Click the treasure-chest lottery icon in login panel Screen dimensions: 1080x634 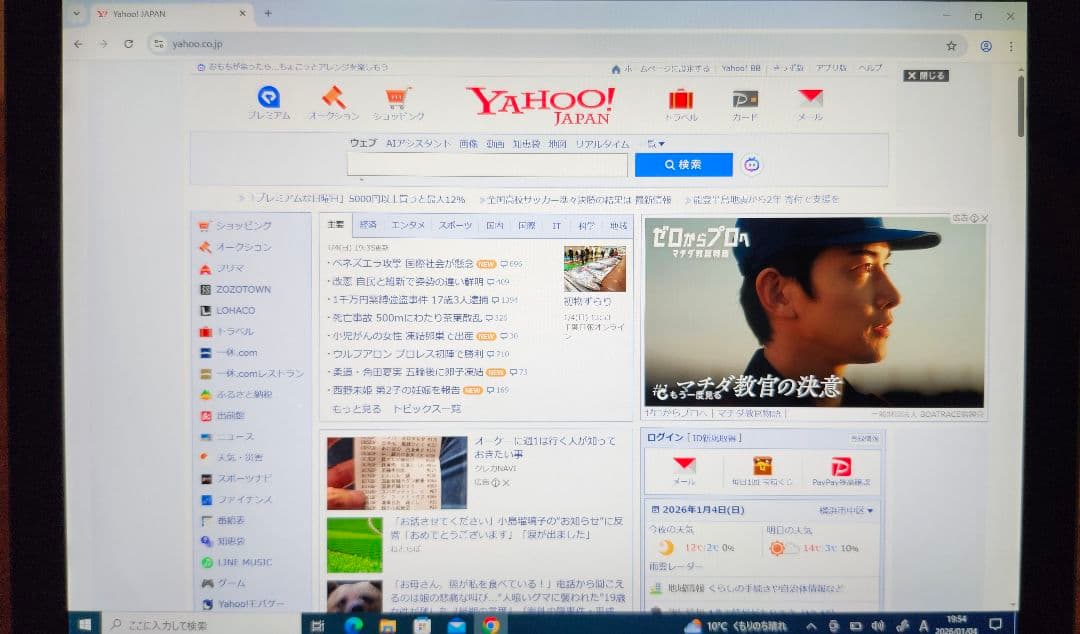tap(765, 464)
